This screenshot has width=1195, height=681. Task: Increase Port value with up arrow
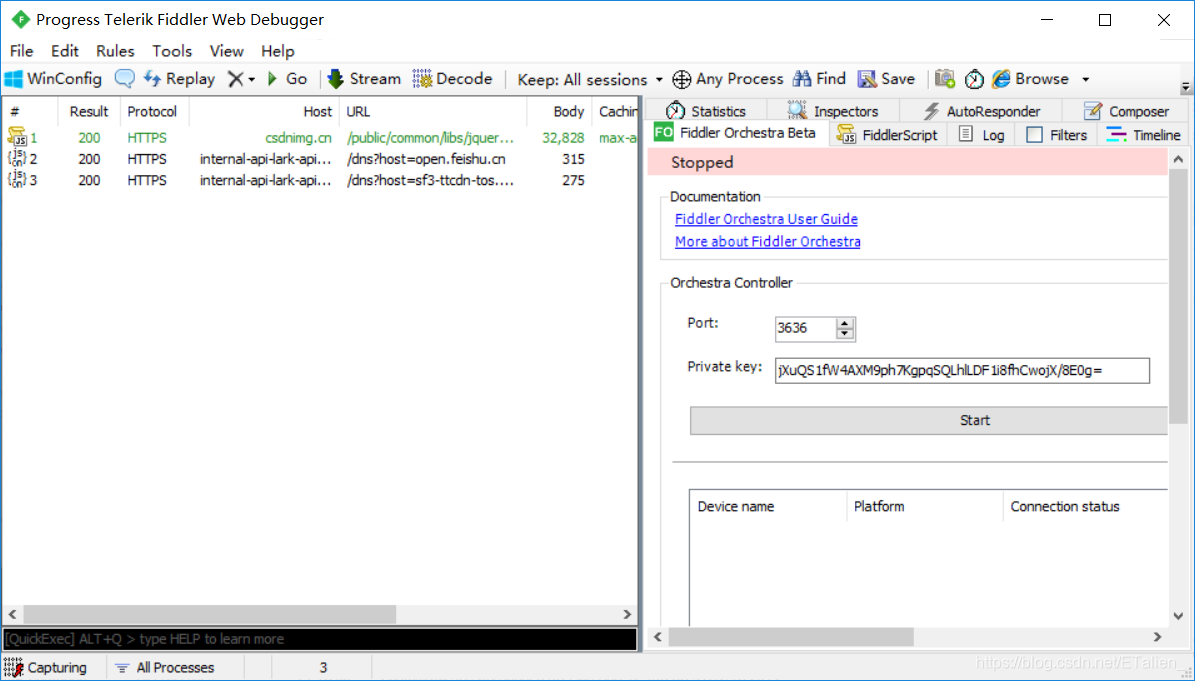(x=844, y=323)
